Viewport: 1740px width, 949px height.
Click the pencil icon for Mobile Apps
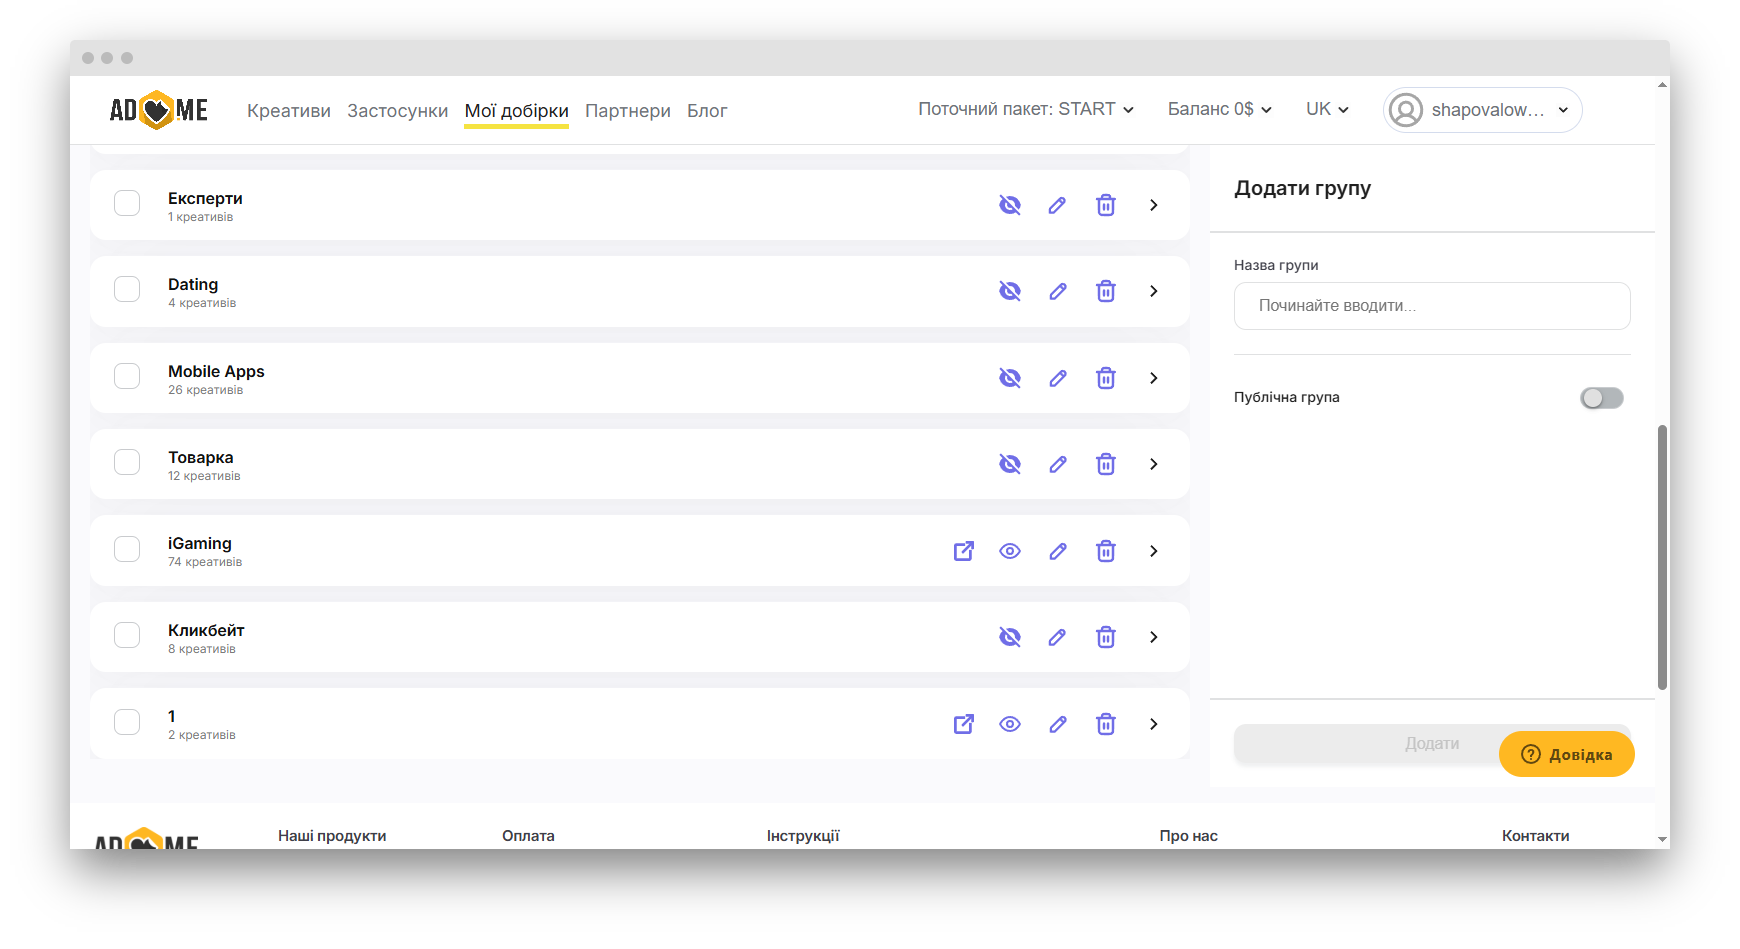1057,378
